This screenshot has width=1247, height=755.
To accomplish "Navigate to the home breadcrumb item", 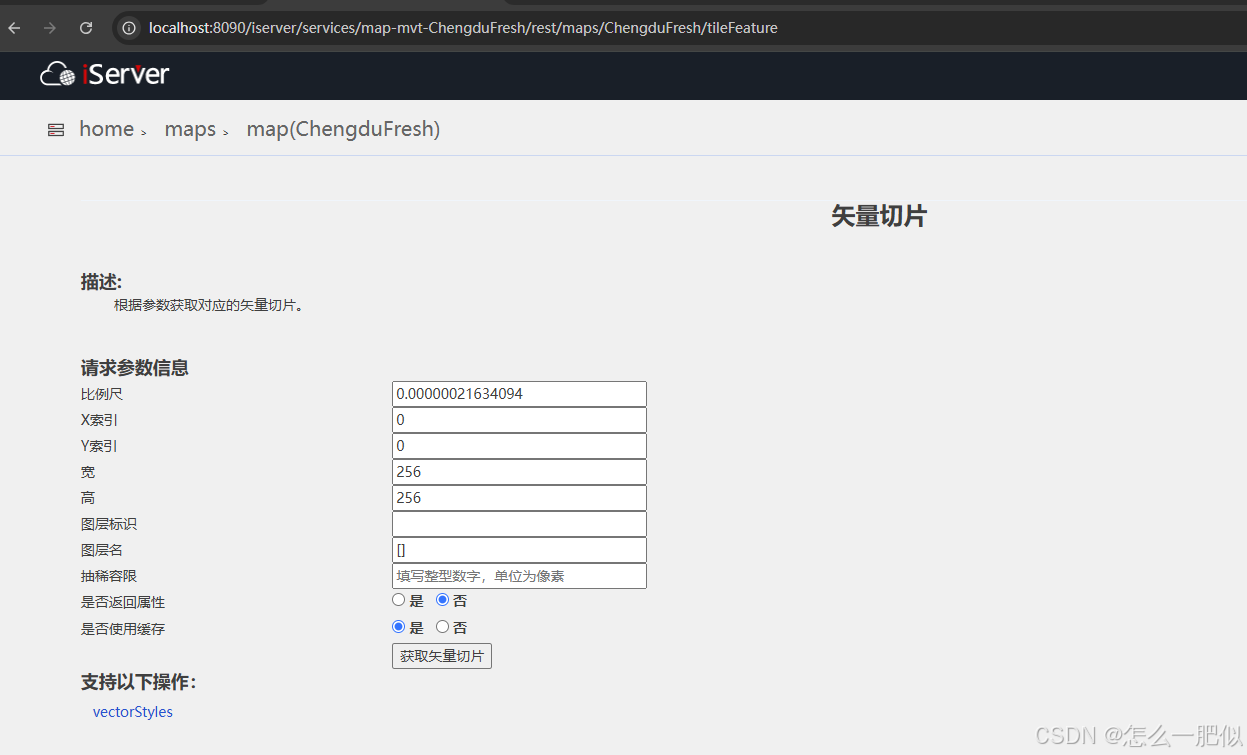I will point(106,129).
